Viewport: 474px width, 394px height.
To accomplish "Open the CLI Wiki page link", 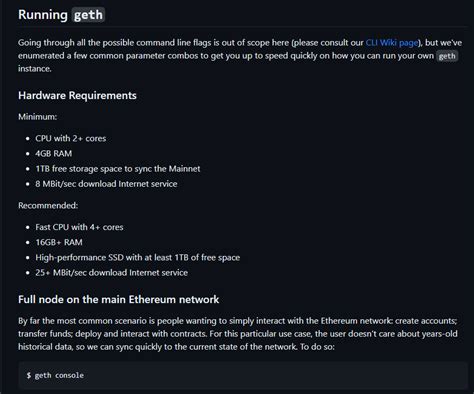I will click(392, 43).
